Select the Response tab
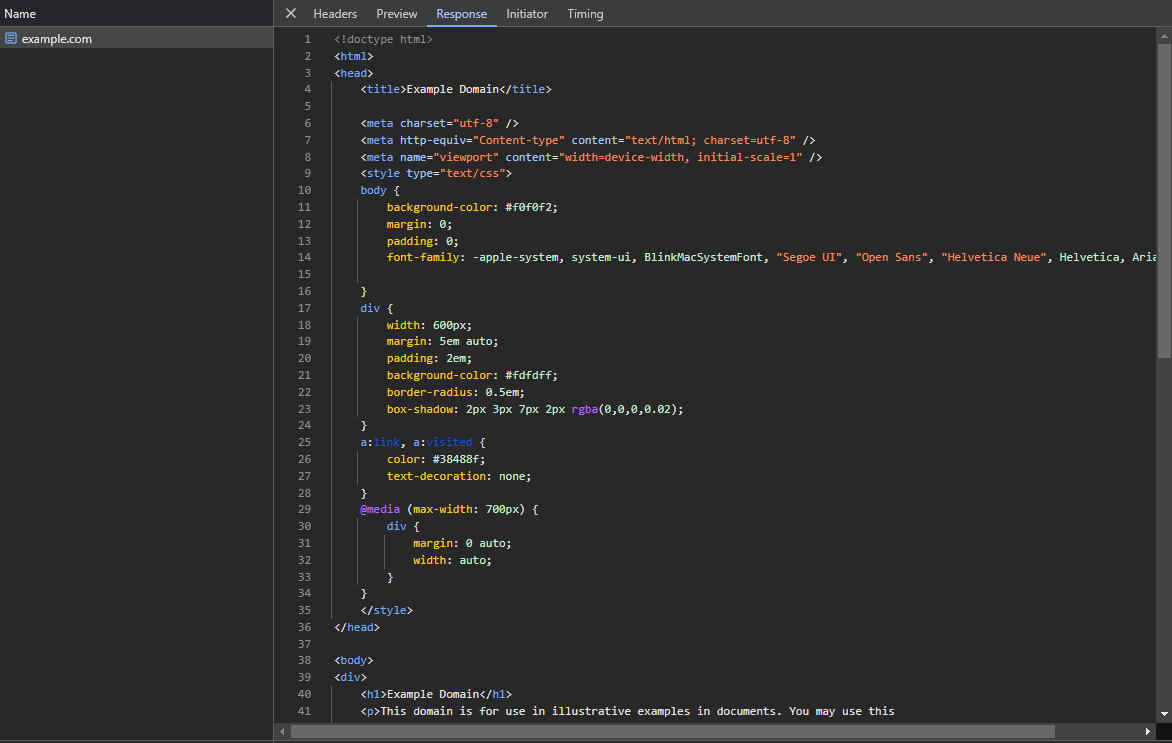 click(461, 14)
